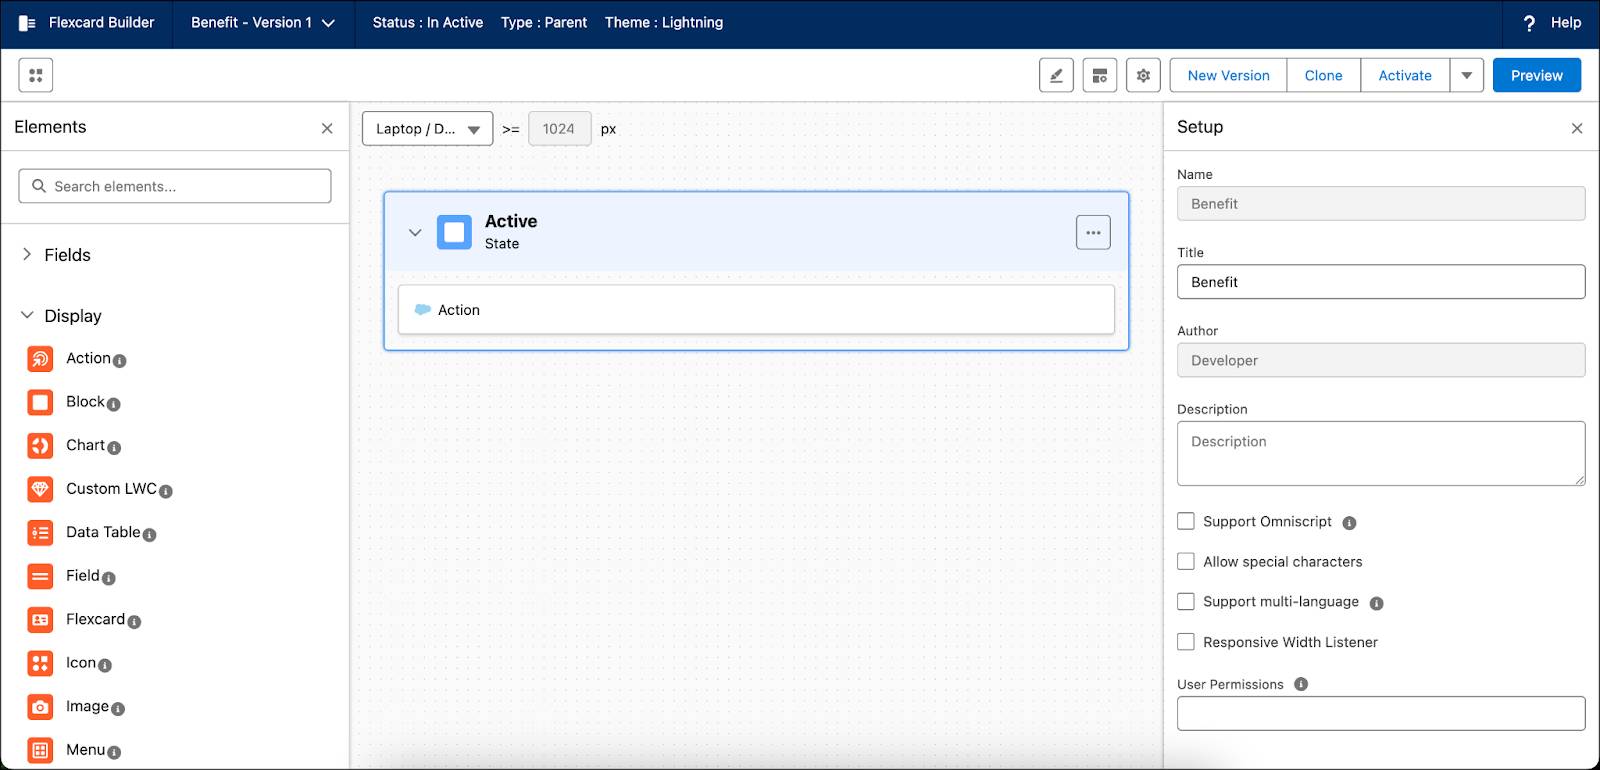Collapse the Display section
The image size is (1600, 770).
[x=27, y=315]
